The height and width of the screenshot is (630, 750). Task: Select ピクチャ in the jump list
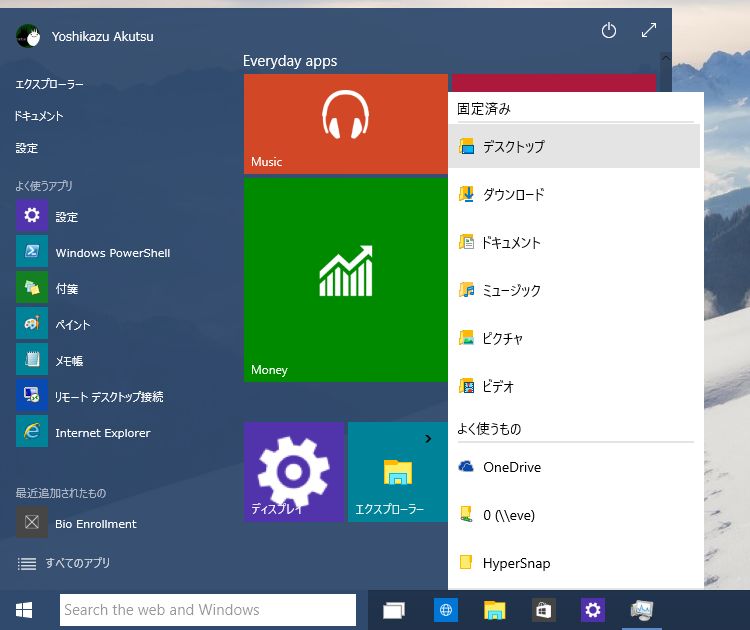coord(574,338)
